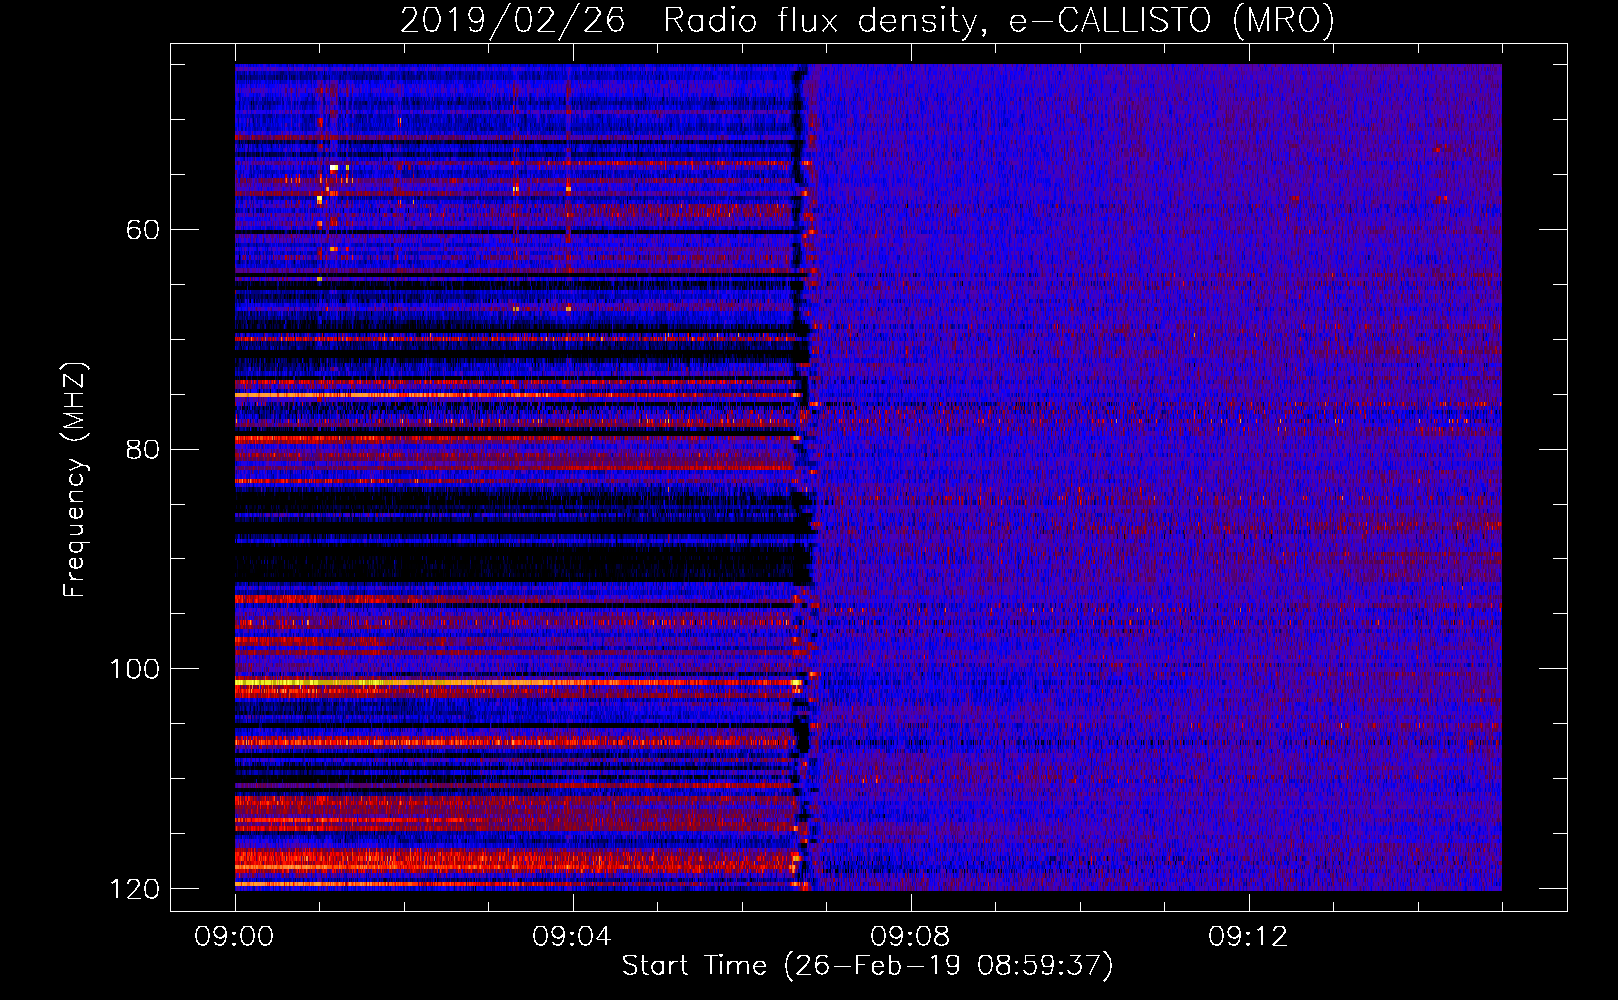Click the date "2019/02/26" in the title
1618x1000 pixels.
[513, 21]
